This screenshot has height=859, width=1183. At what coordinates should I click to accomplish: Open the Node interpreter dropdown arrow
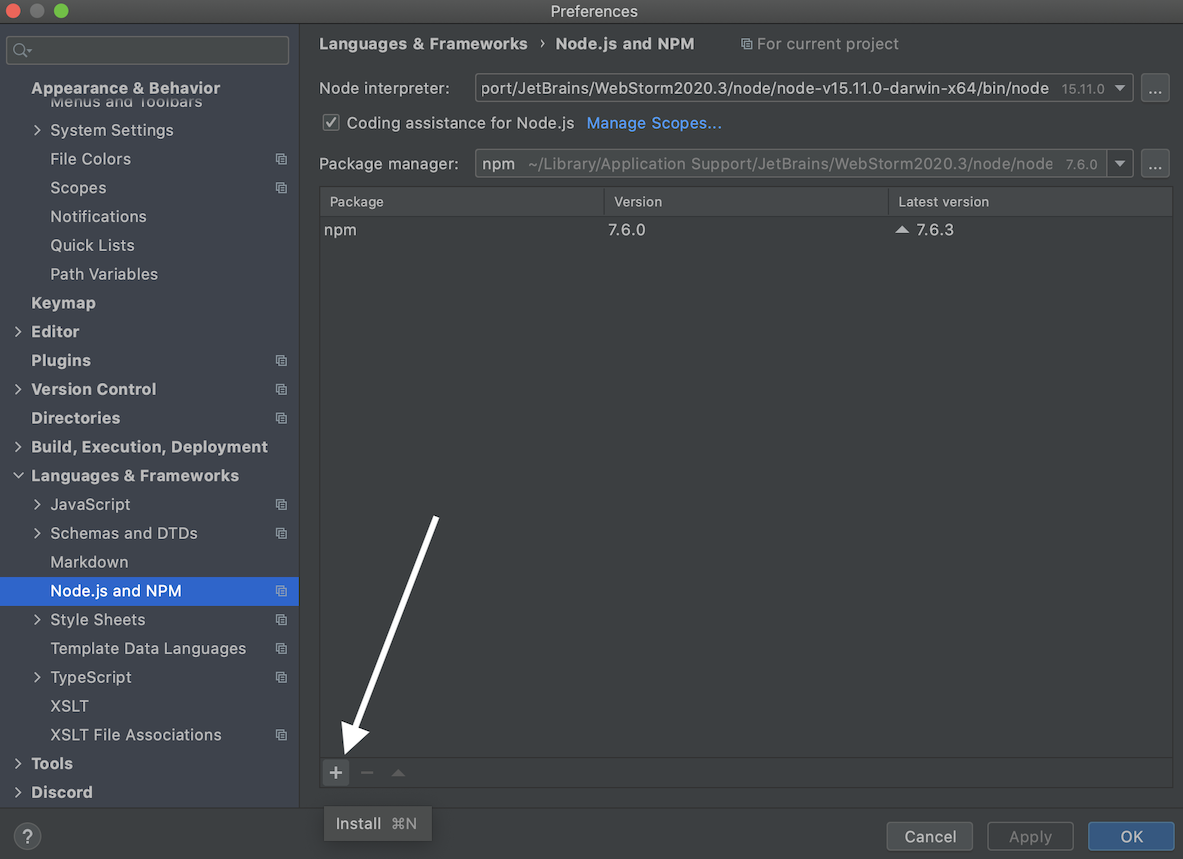coord(1120,88)
